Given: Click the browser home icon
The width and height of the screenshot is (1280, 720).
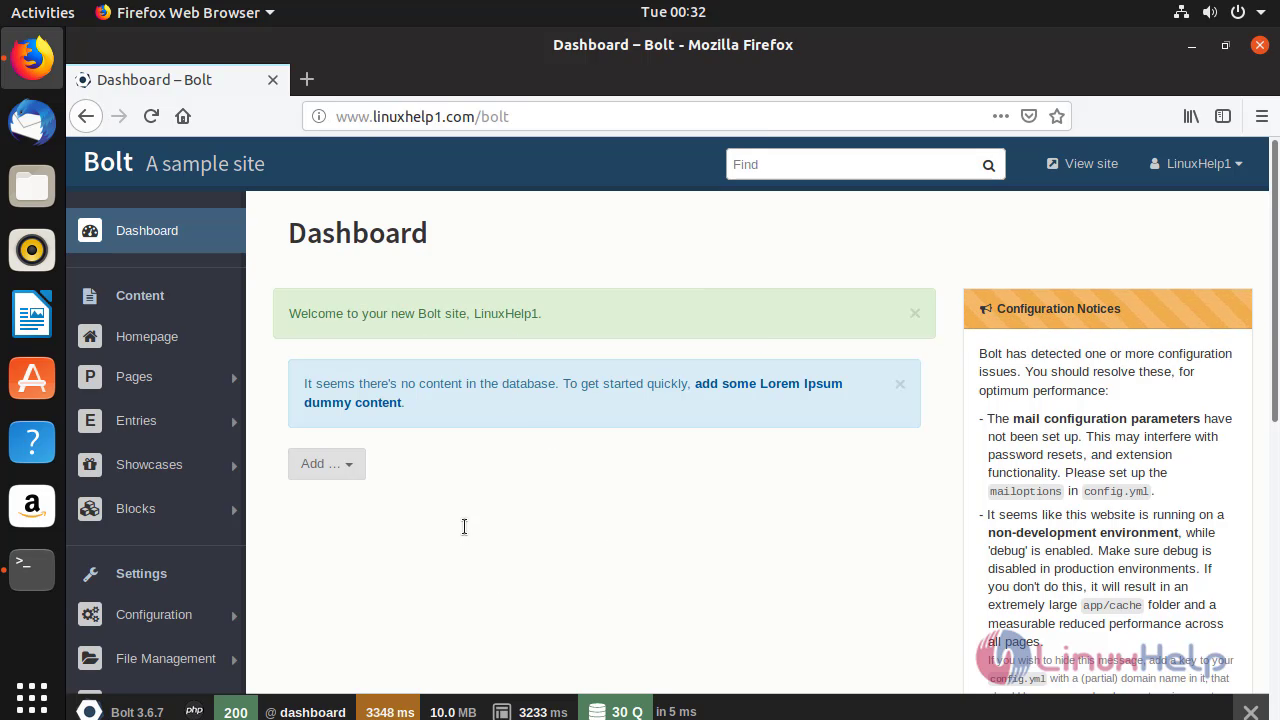Looking at the screenshot, I should point(183,116).
